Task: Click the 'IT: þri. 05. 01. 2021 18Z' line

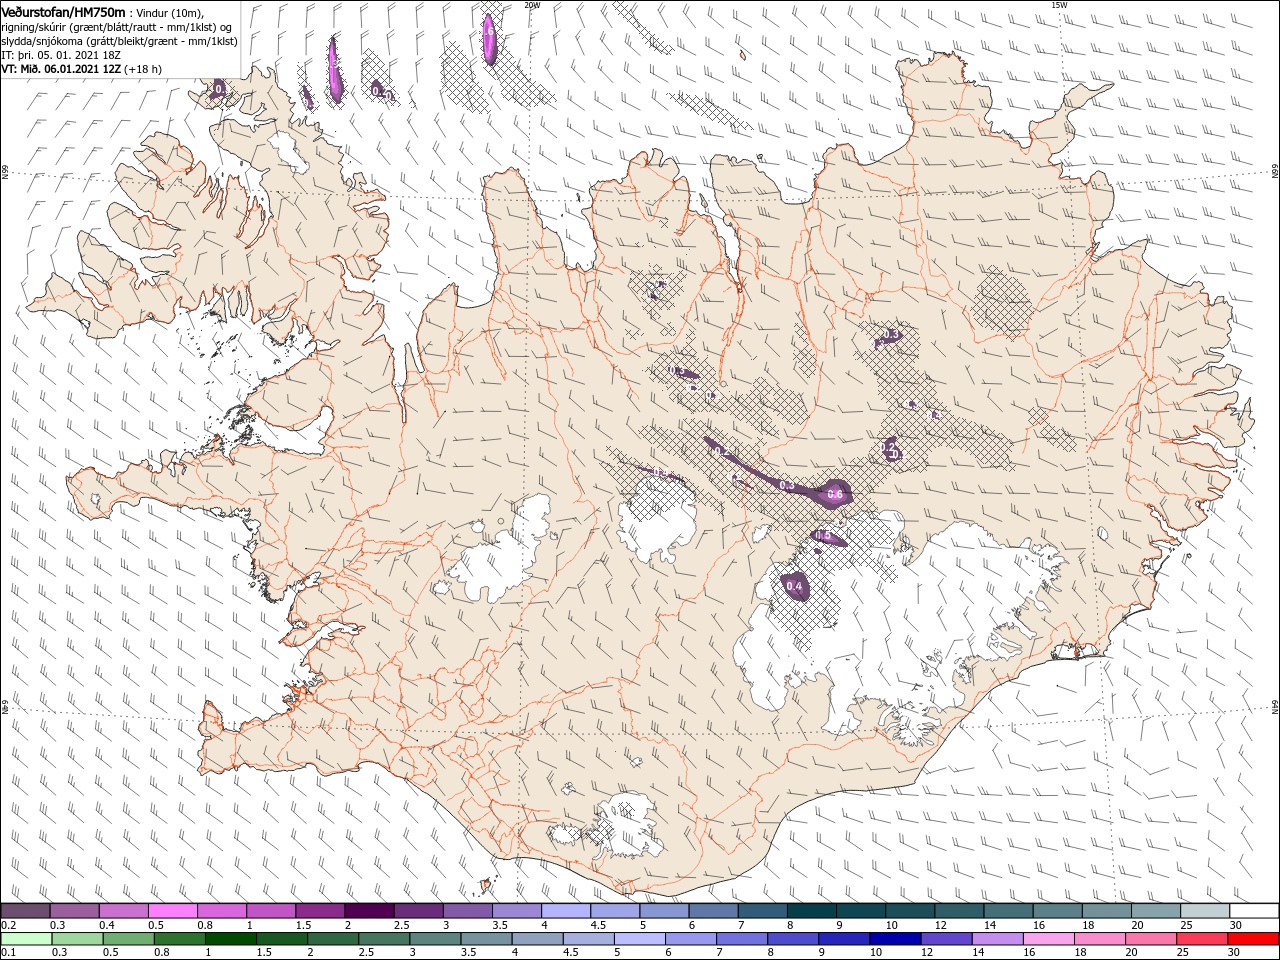Action: (59, 55)
